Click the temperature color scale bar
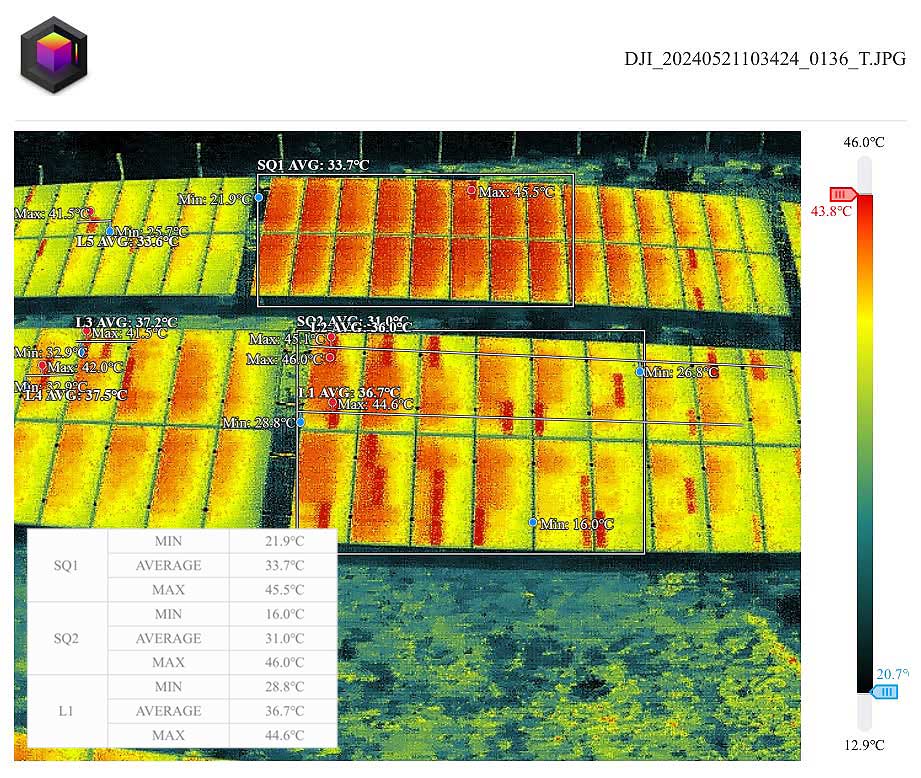This screenshot has height=778, width=921. click(x=864, y=440)
